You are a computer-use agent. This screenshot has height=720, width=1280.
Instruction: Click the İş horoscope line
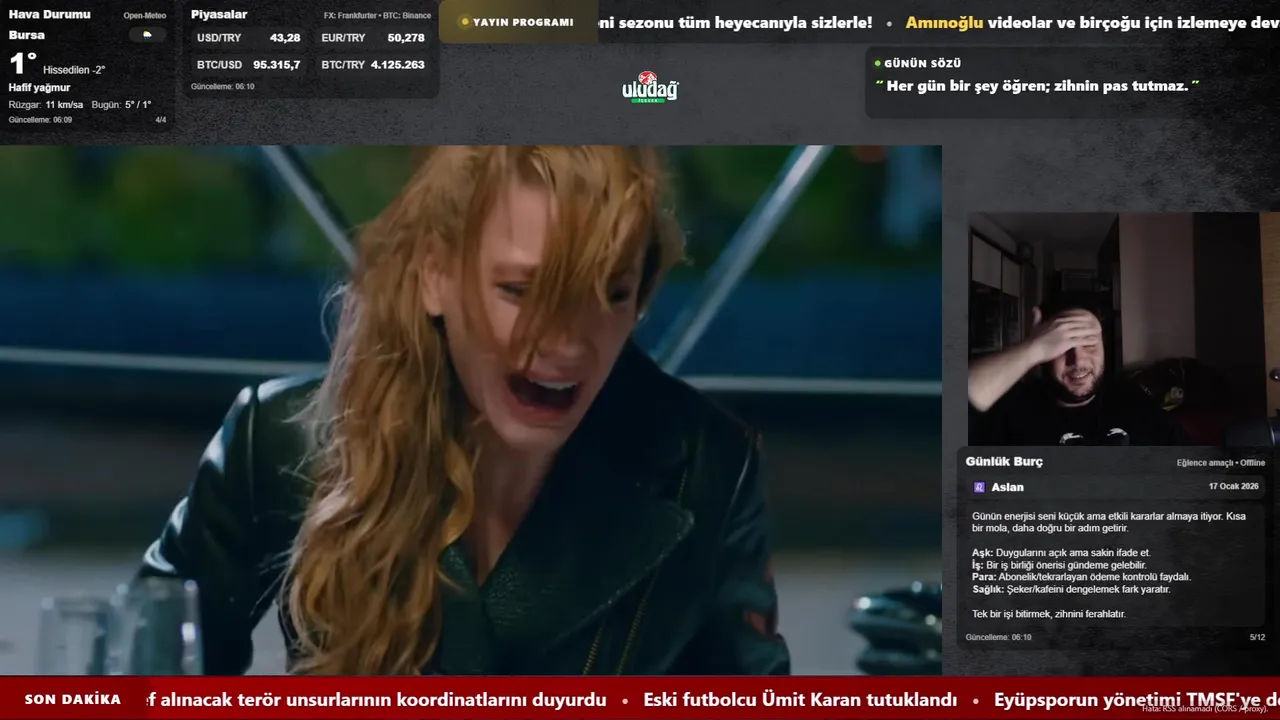(x=1059, y=565)
